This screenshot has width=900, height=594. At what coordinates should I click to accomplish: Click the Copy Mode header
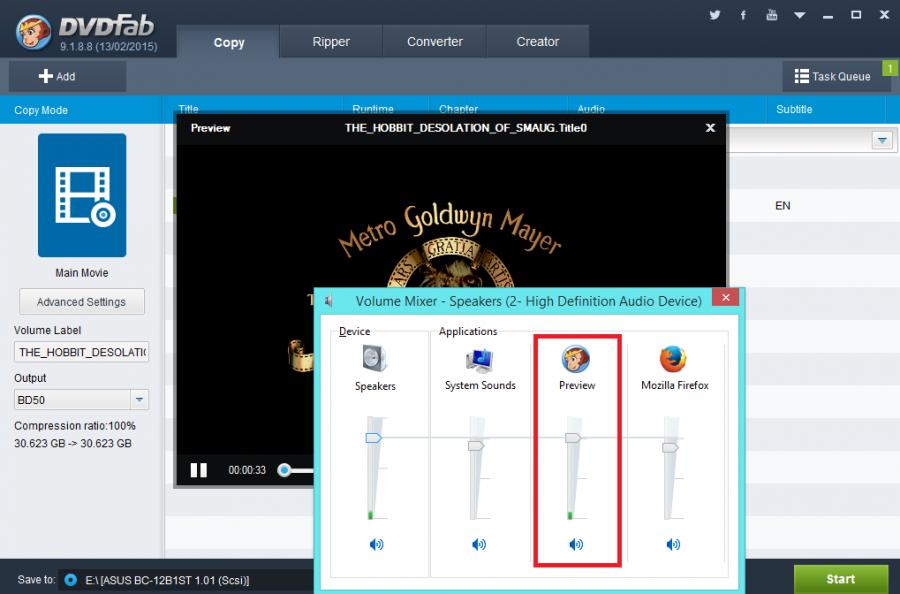(41, 110)
